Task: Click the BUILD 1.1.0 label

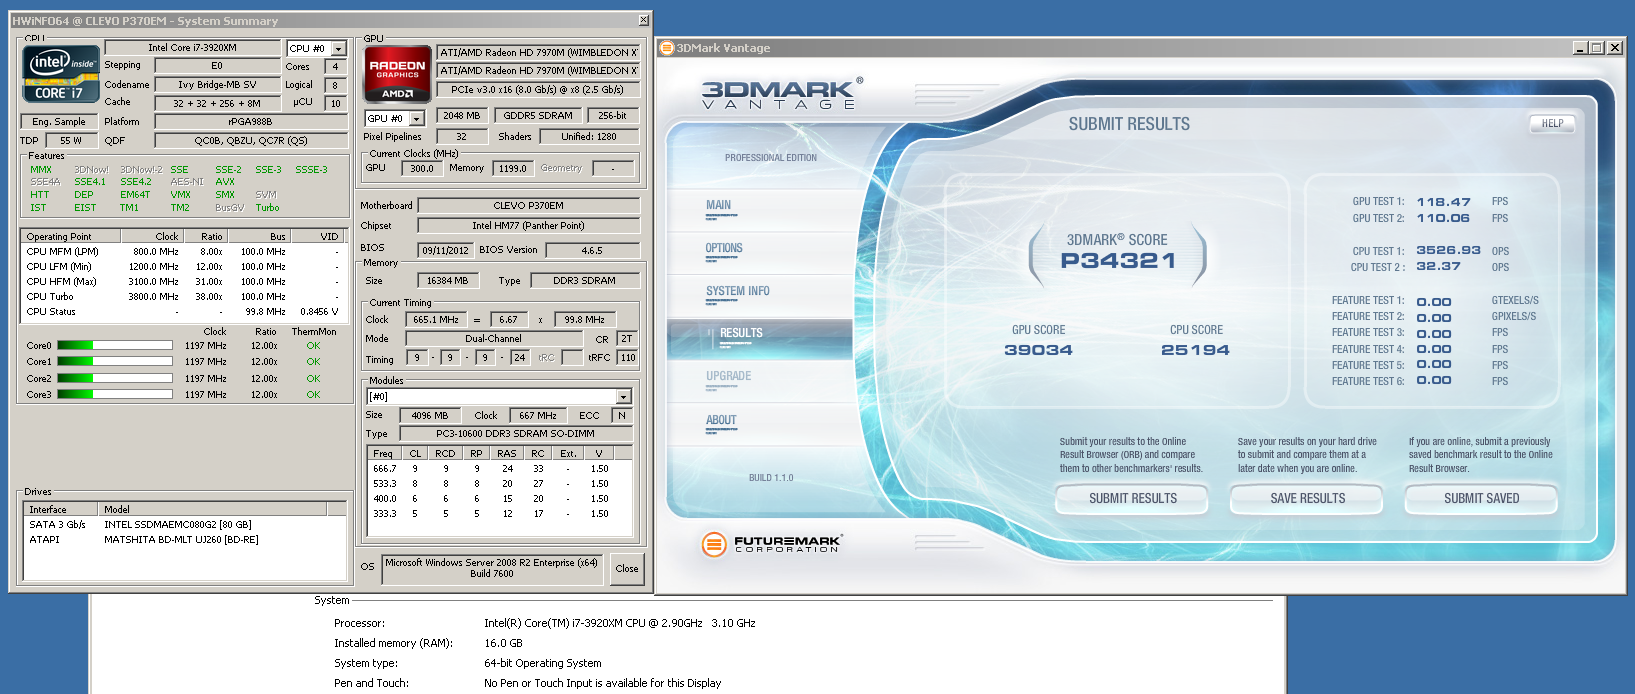Action: tap(771, 478)
